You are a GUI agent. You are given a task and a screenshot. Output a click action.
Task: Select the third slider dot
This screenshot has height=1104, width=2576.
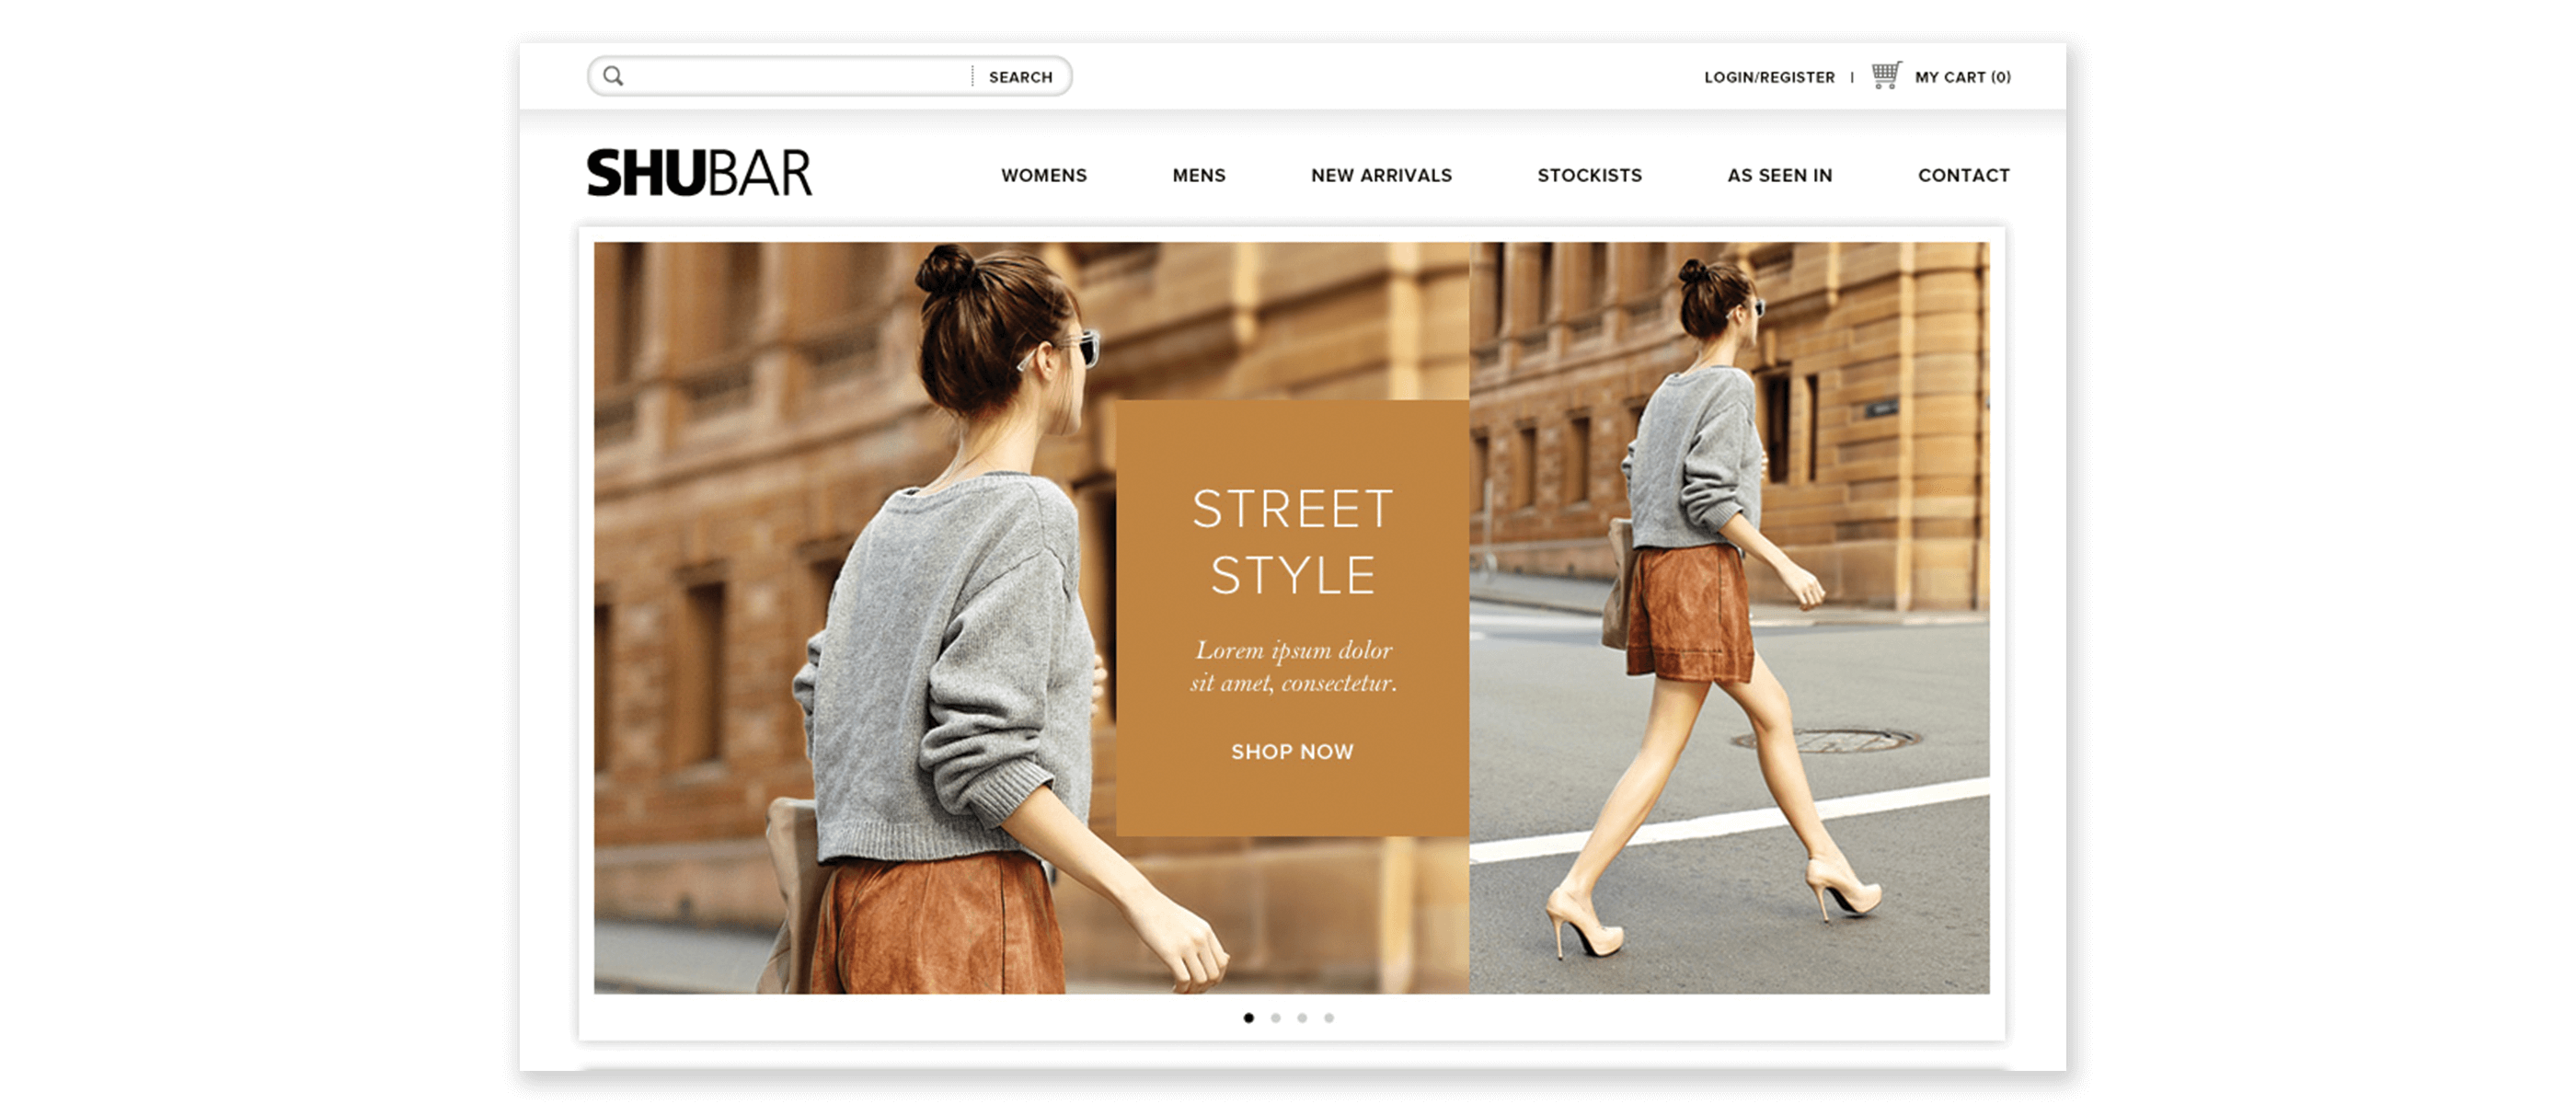coord(1302,1018)
